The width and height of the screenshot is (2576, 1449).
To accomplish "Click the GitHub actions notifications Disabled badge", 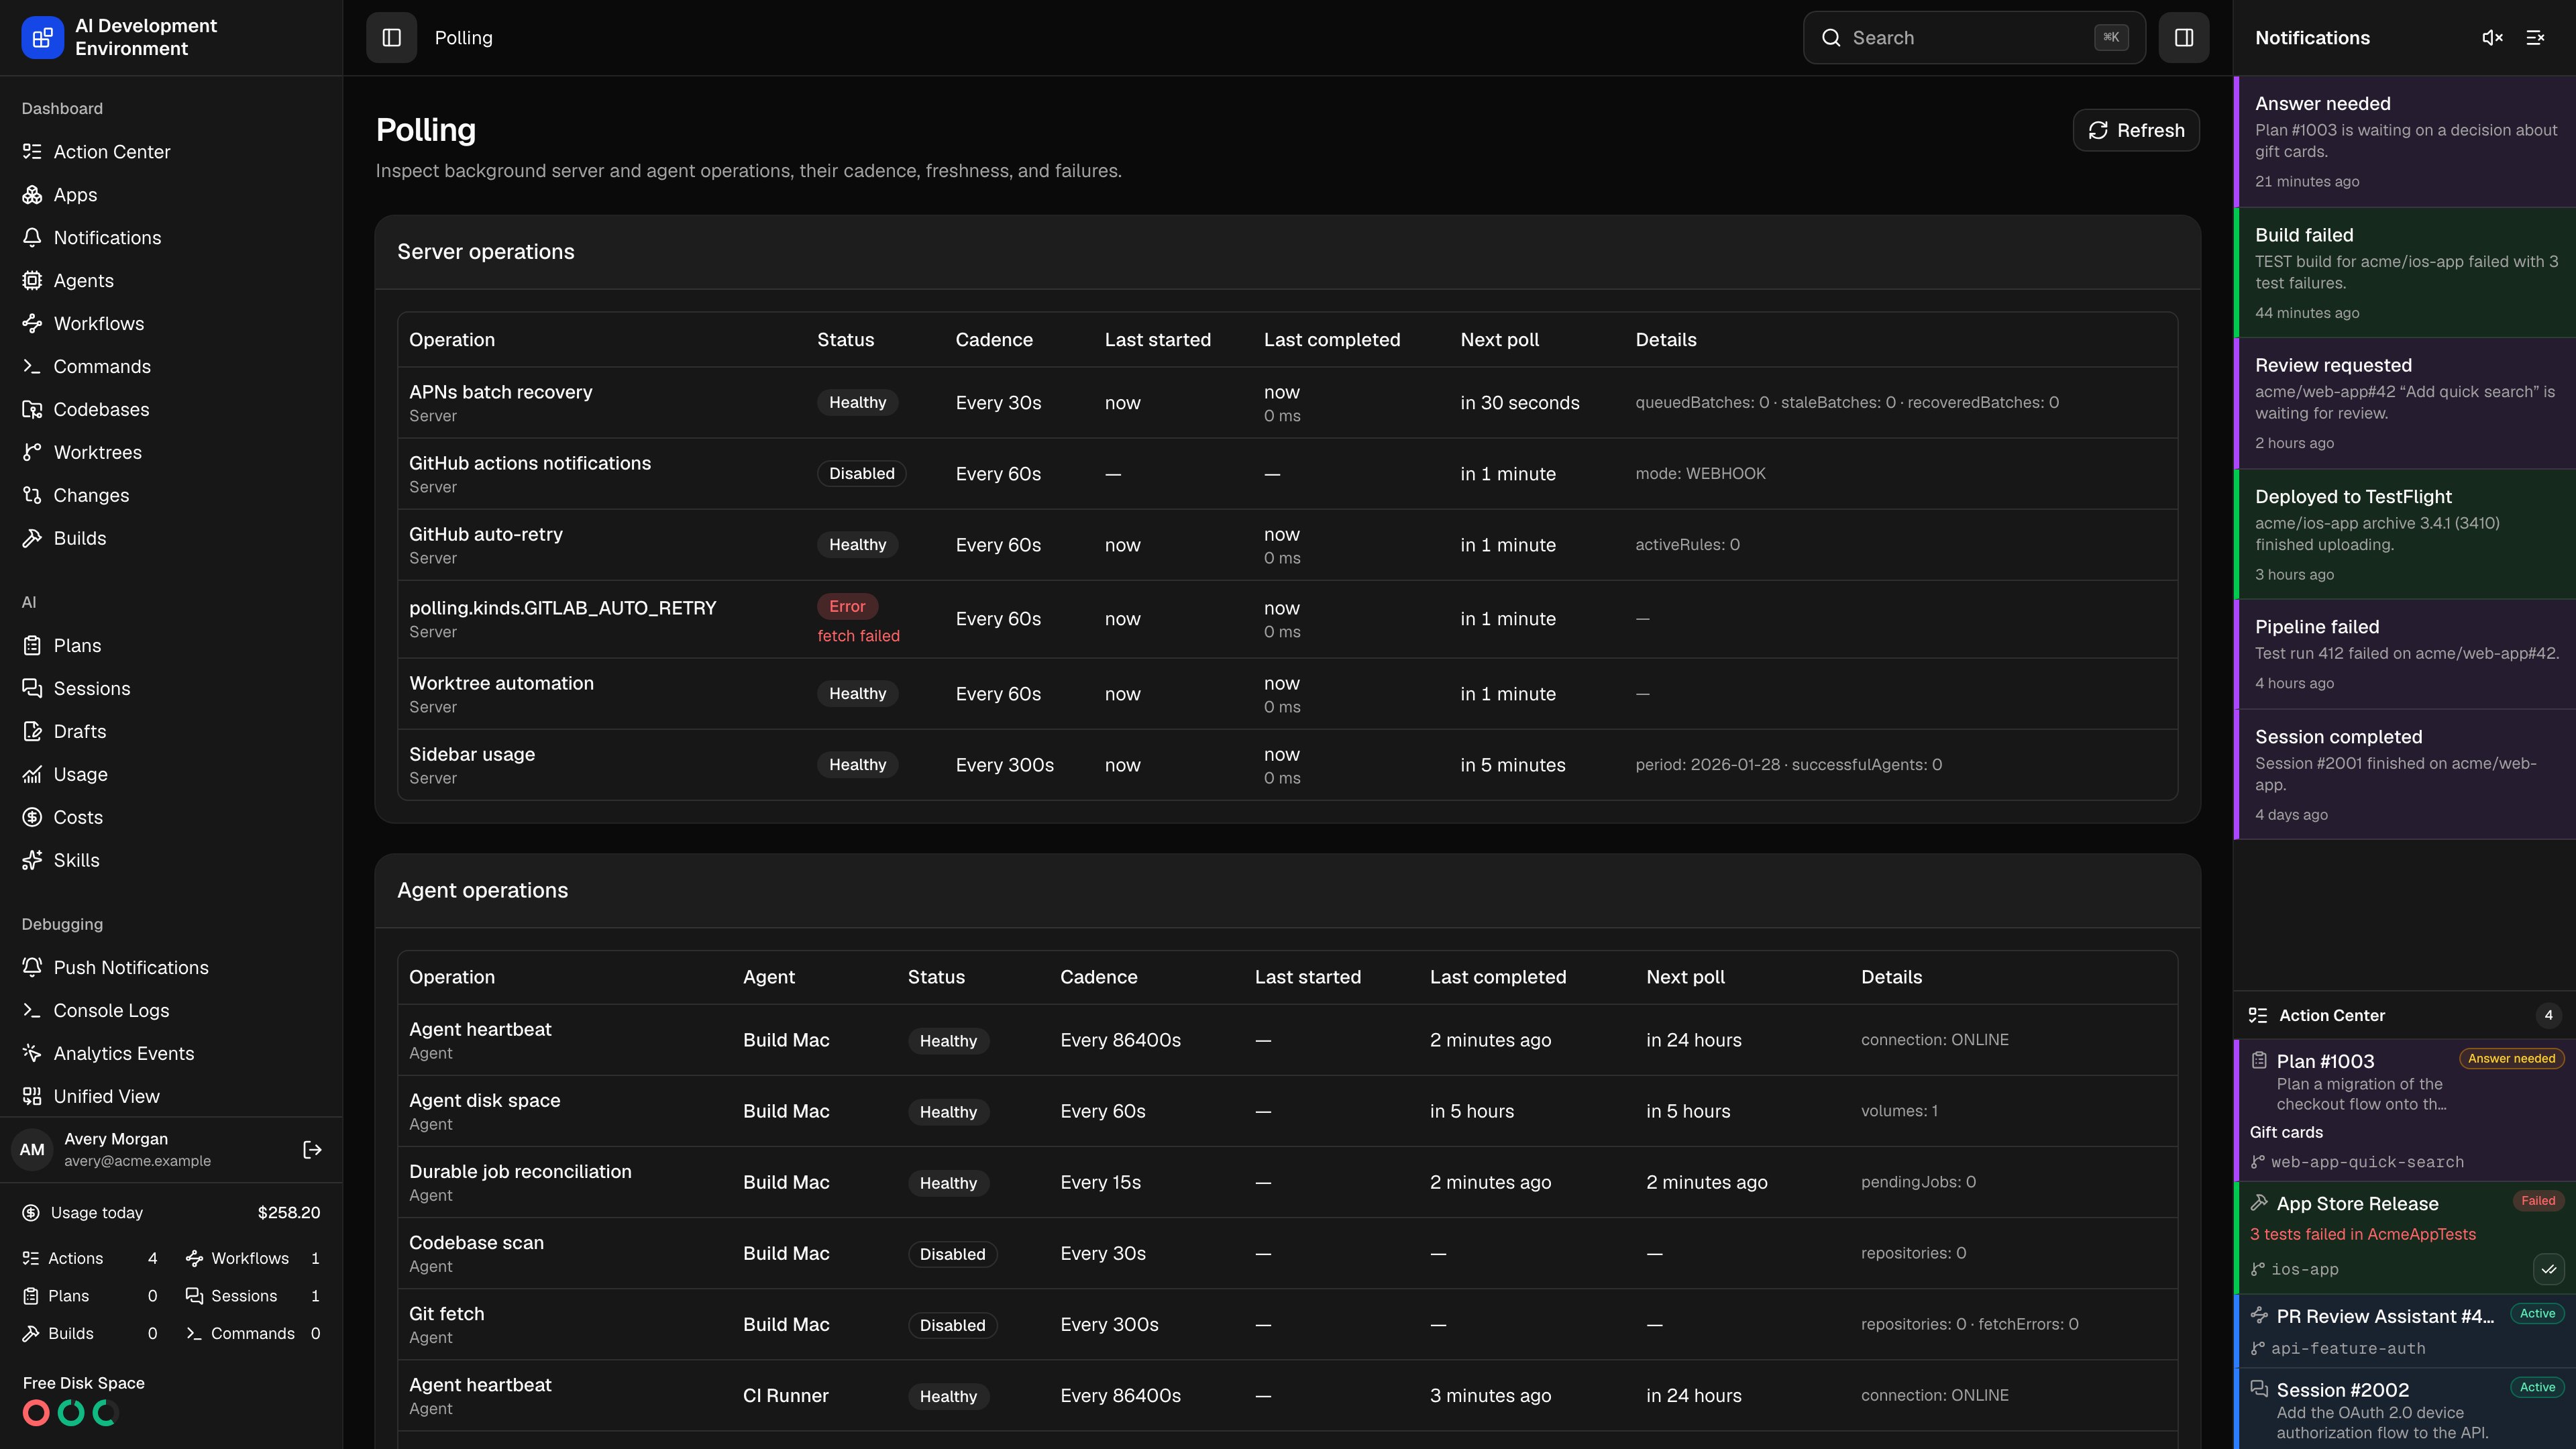I will coord(861,473).
